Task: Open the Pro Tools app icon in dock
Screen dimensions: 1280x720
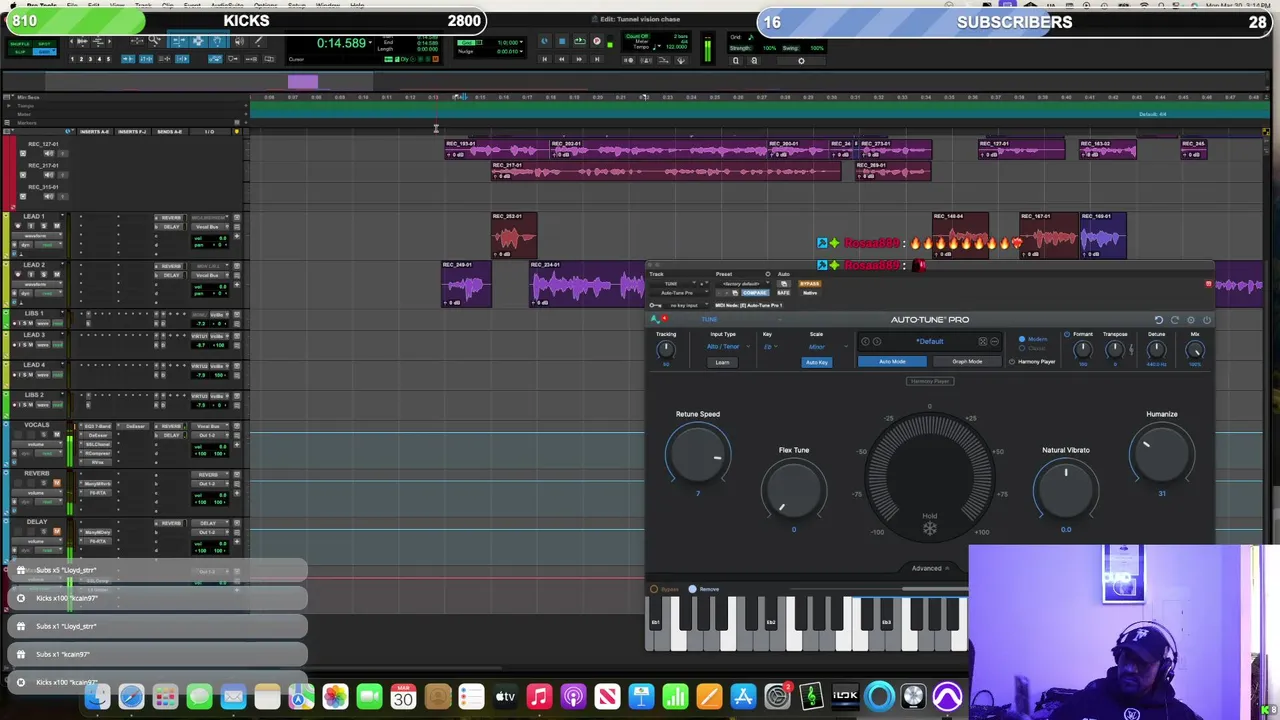Action: pos(947,696)
